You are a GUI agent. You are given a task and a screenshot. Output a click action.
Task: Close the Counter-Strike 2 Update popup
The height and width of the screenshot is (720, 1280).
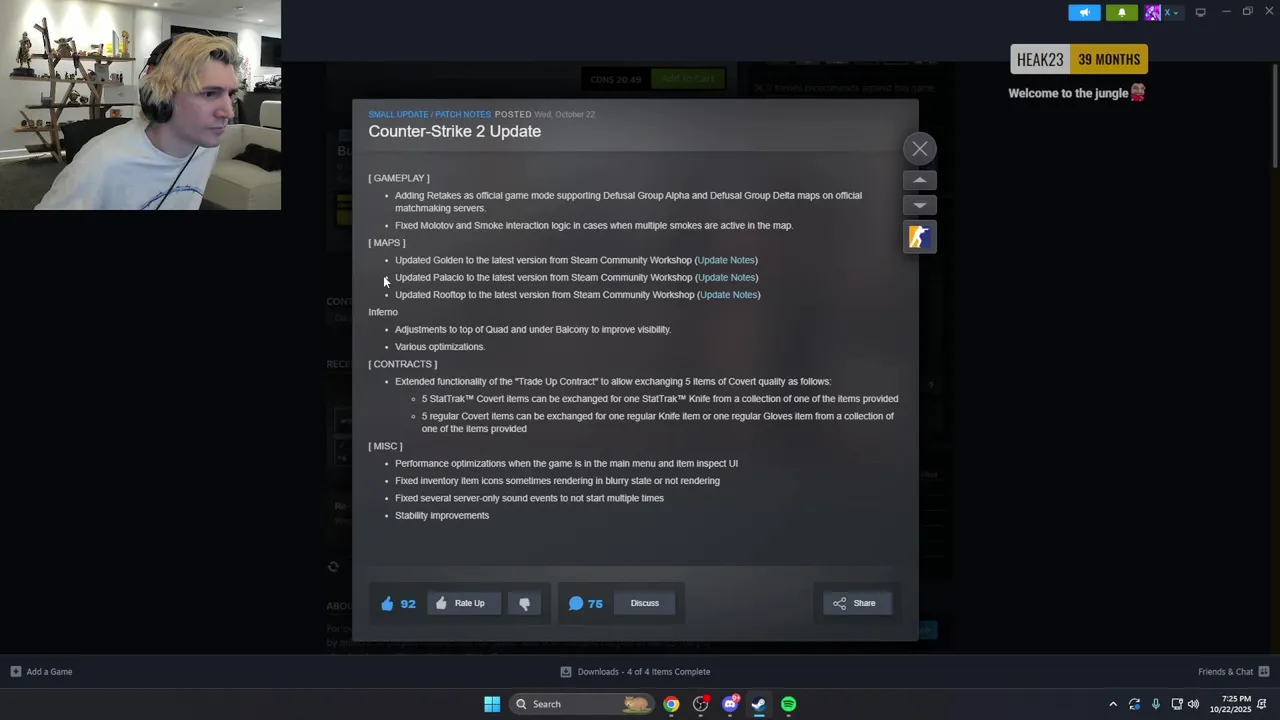pyautogui.click(x=920, y=149)
